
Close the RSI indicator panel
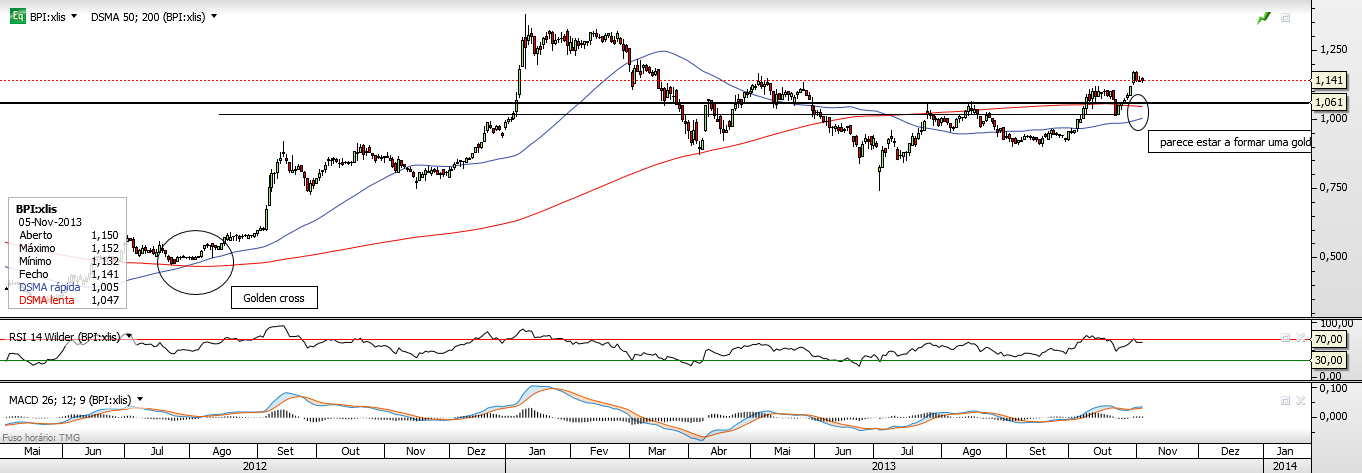point(1300,338)
